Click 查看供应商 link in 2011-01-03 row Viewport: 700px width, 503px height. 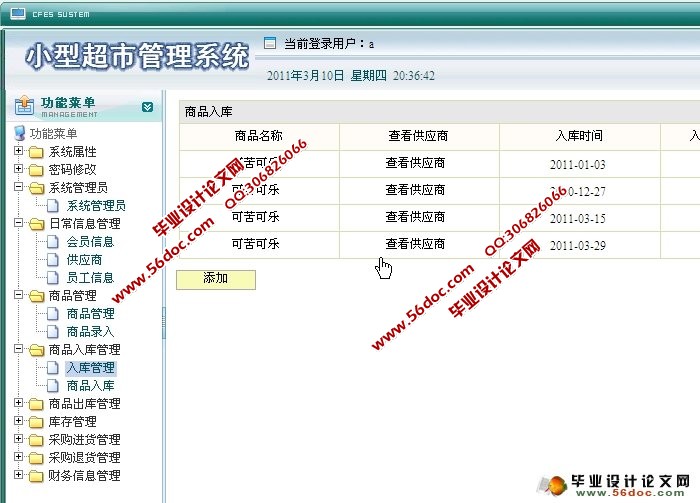(x=415, y=163)
